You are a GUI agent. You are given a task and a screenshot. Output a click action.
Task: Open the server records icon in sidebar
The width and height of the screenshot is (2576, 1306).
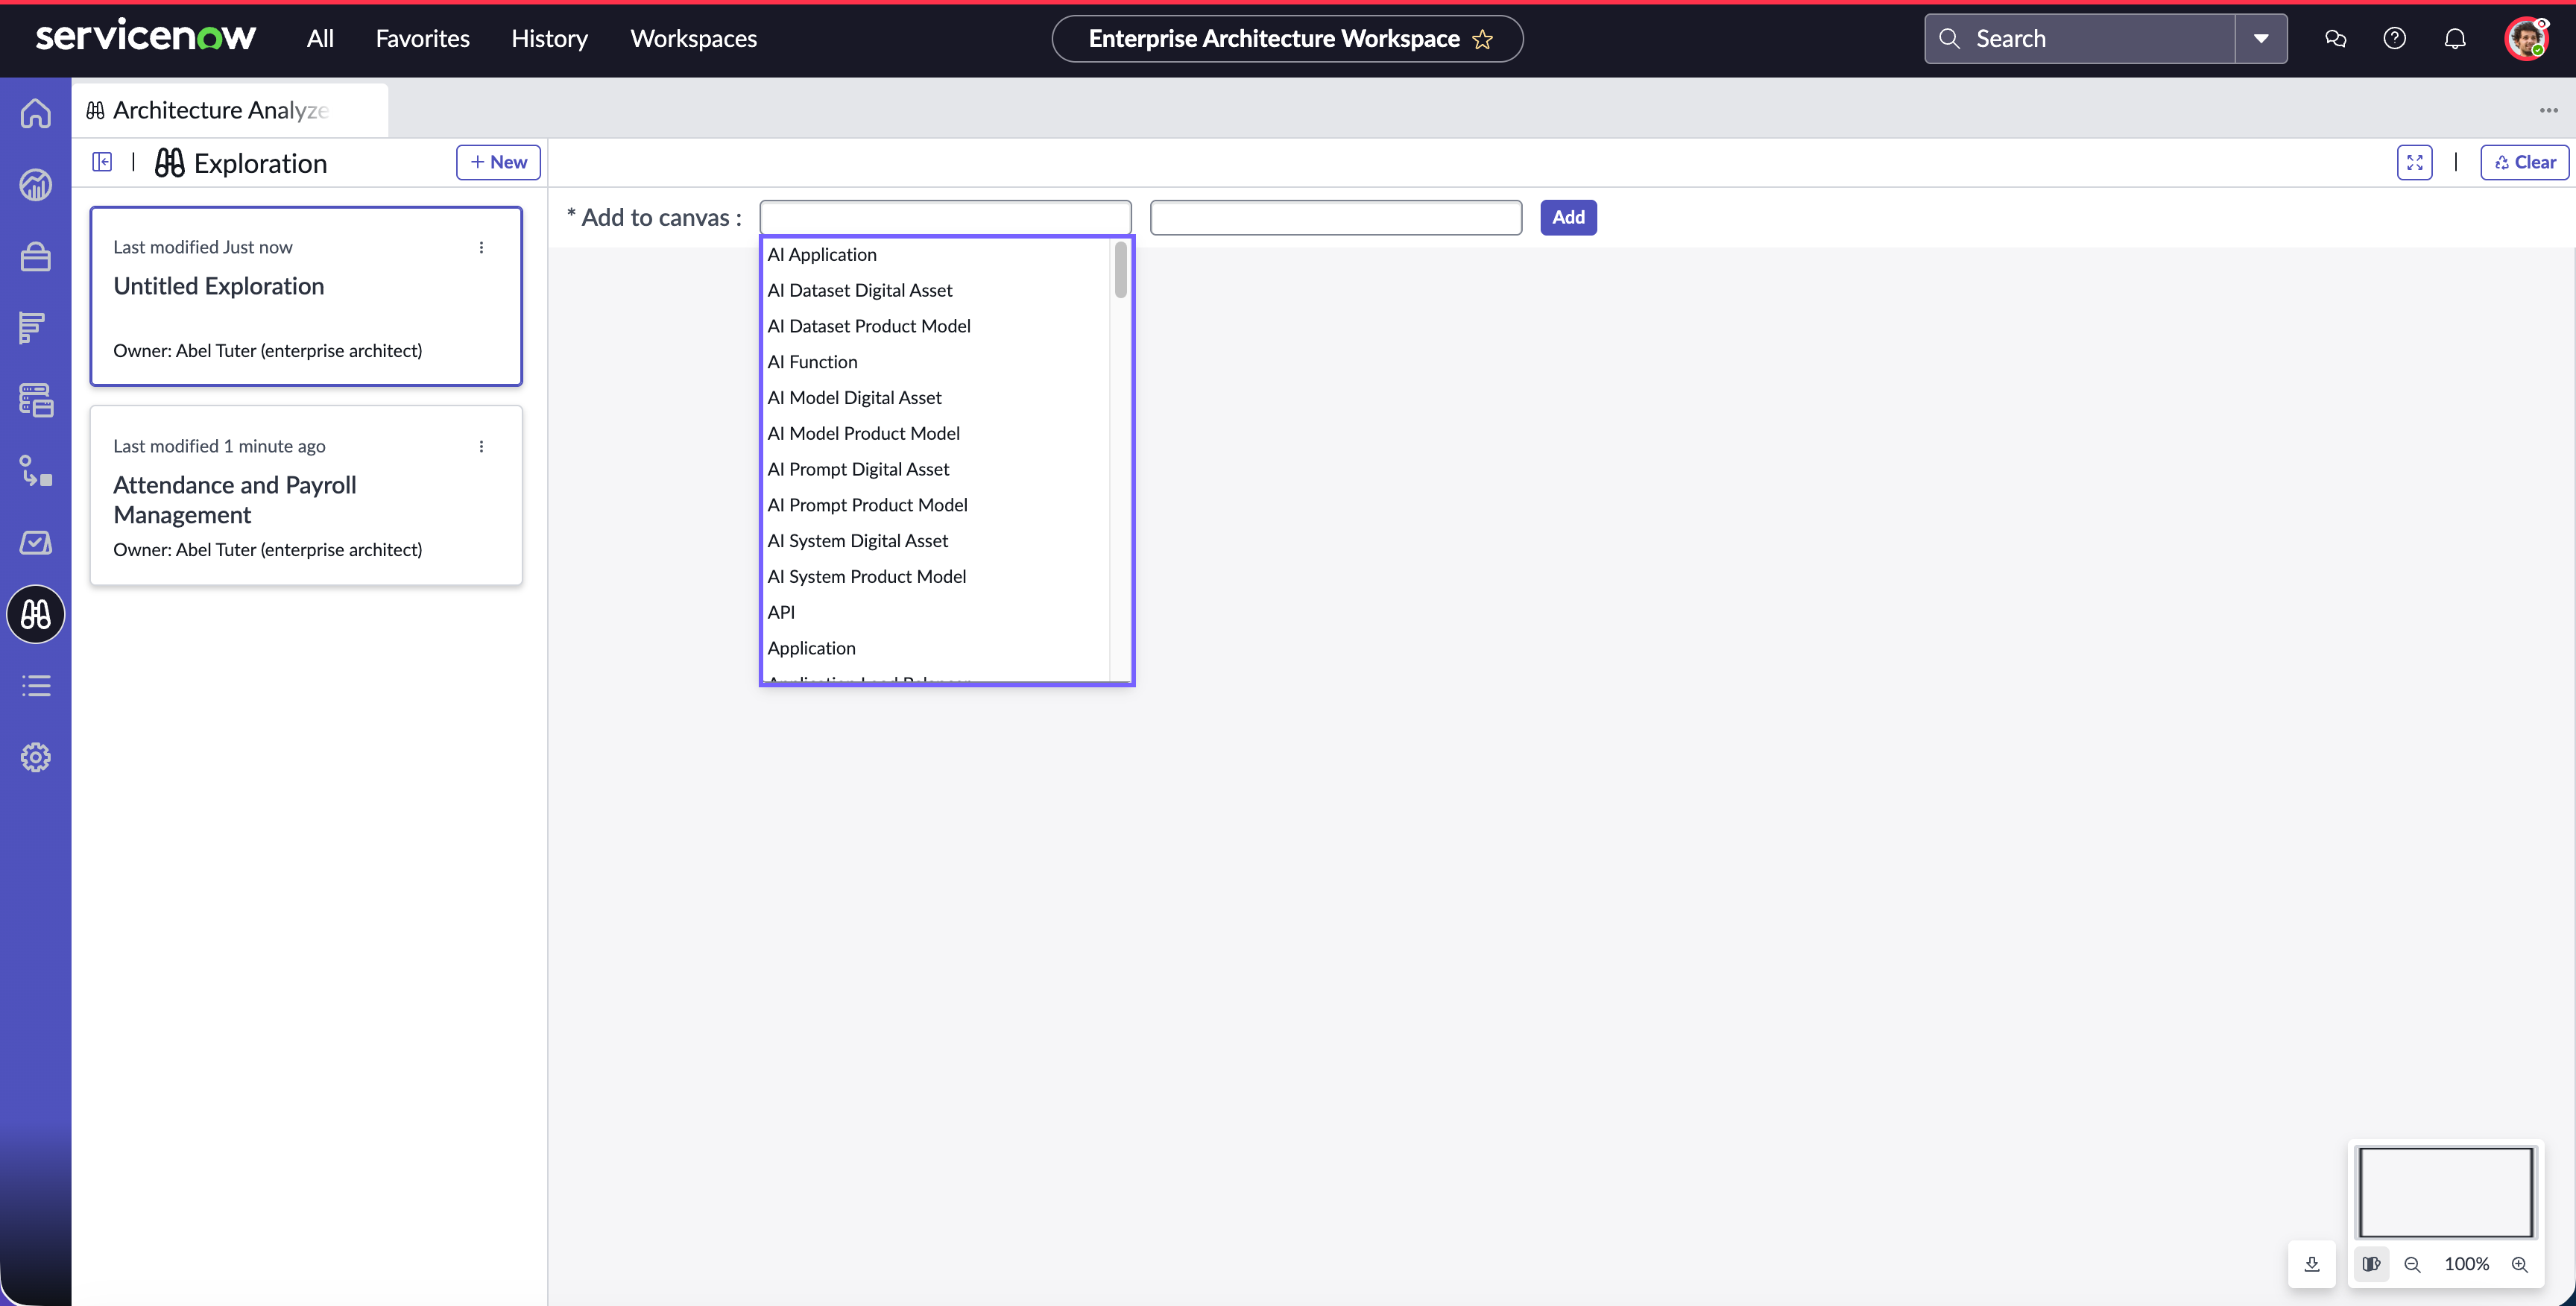(x=36, y=400)
